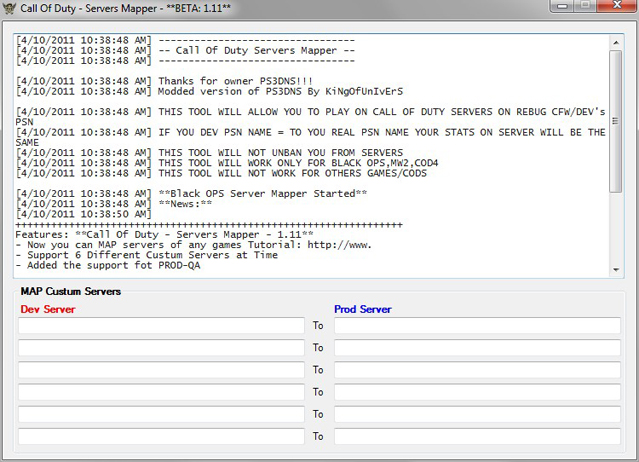Click 'Features: **Call Of Duty - Servers Mapper - 1.11**'
The height and width of the screenshot is (462, 639).
(164, 235)
